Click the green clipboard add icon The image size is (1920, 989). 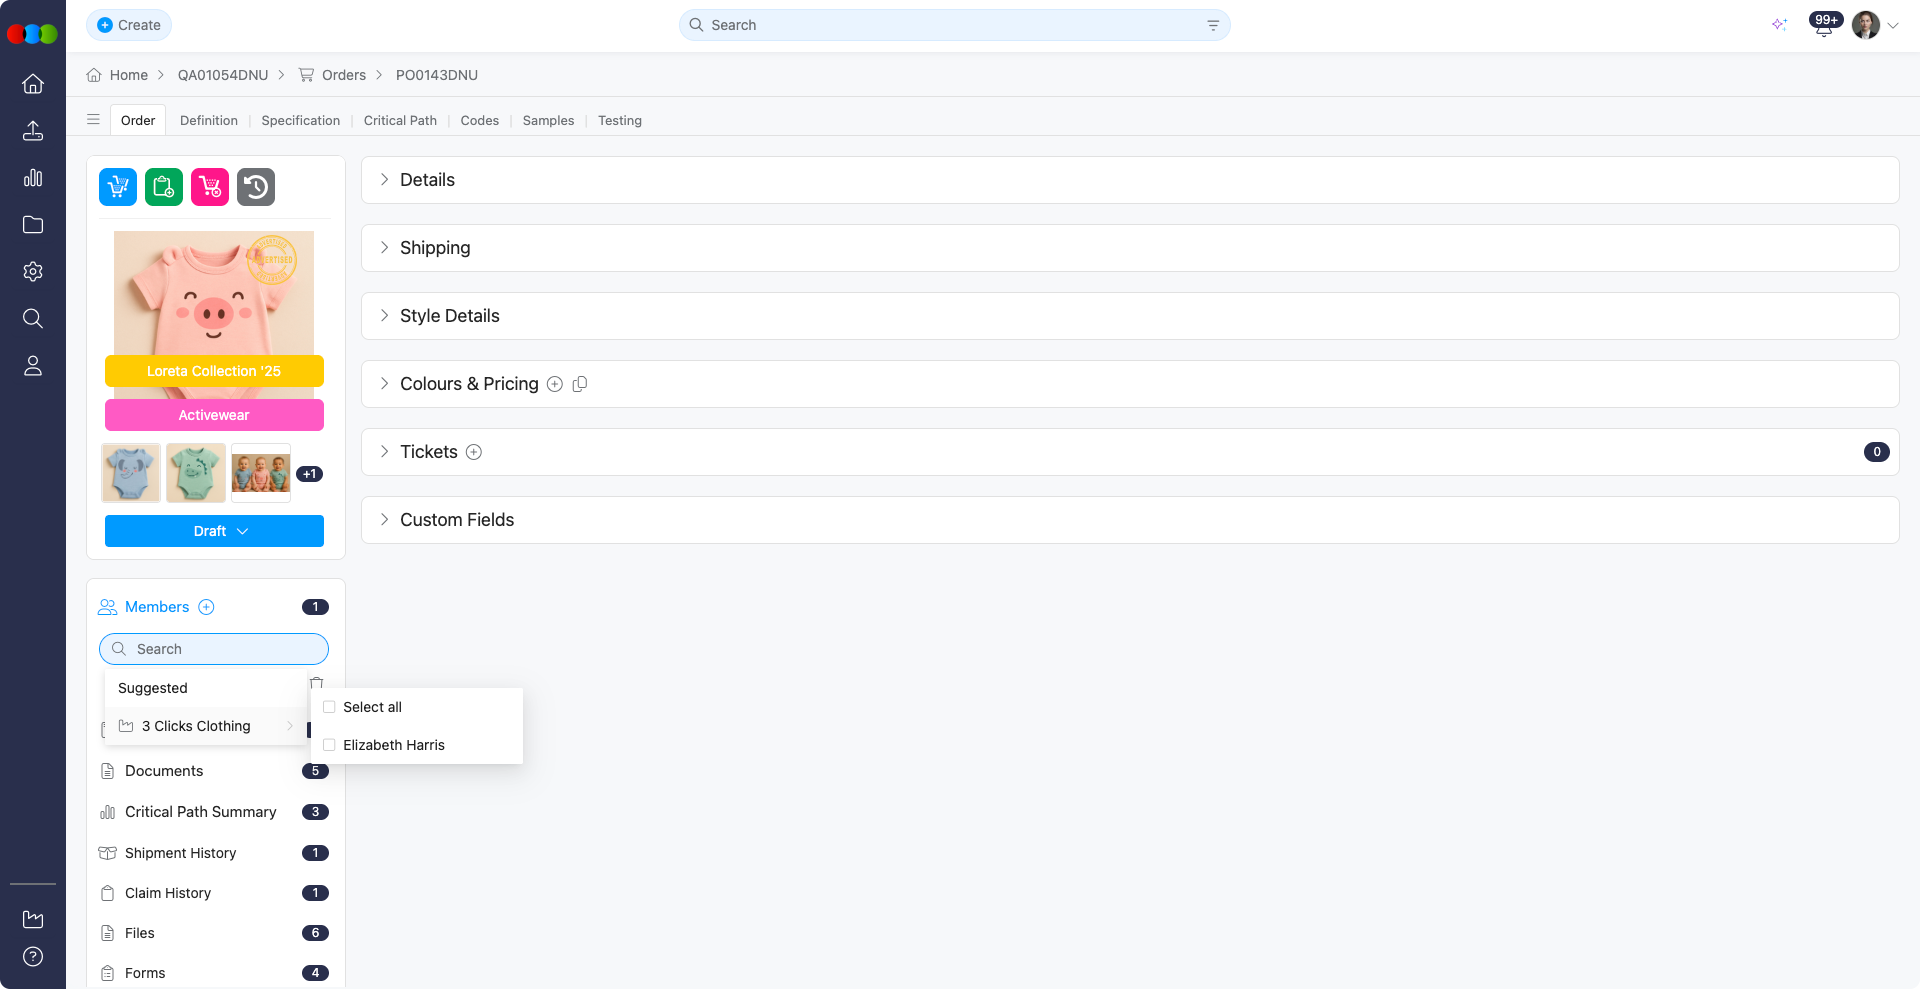click(x=164, y=187)
